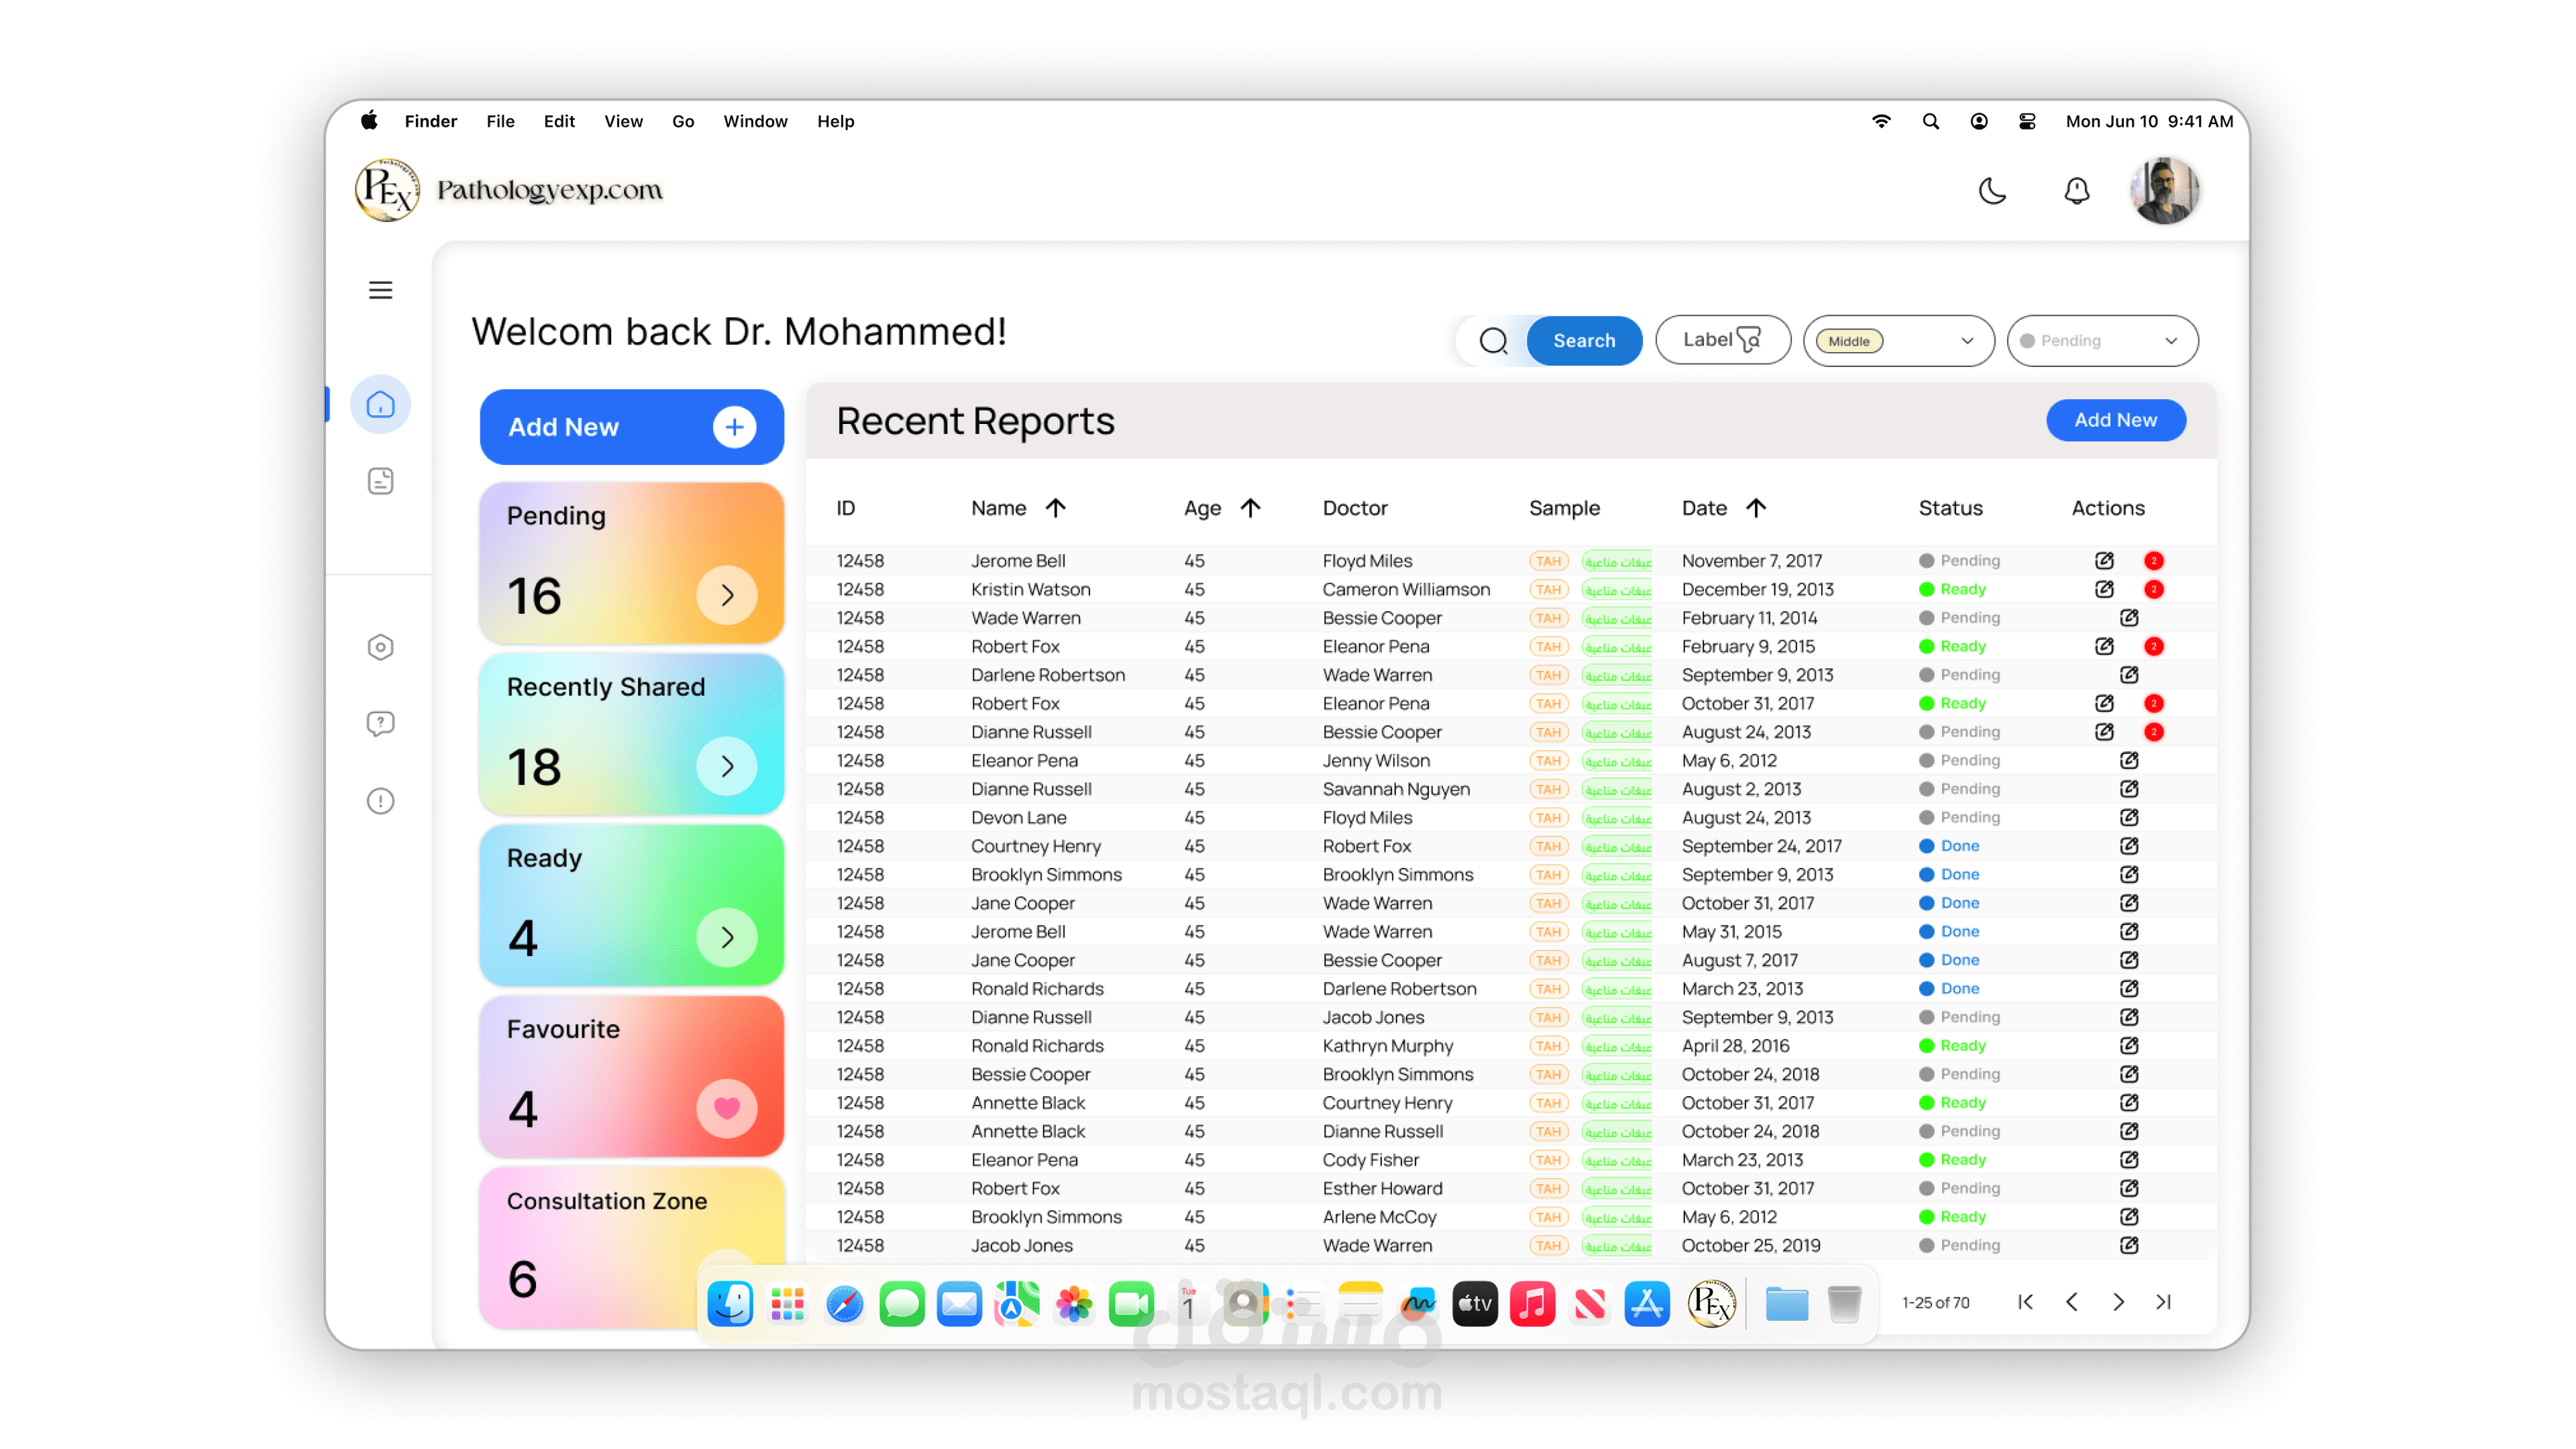Sort table by Name arrow
The image size is (2576, 1449).
click(1056, 508)
